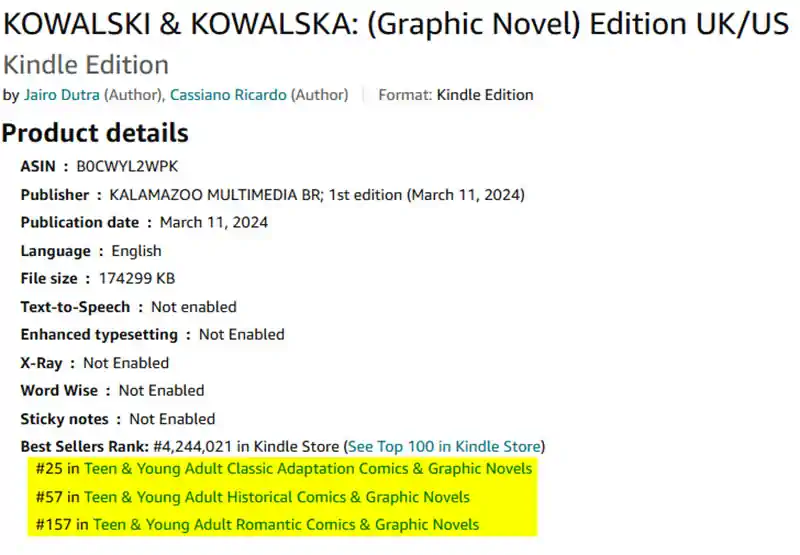Open Teen & Young Adult Historical Comics category
Screen dimensions: 800x555
(x=277, y=497)
